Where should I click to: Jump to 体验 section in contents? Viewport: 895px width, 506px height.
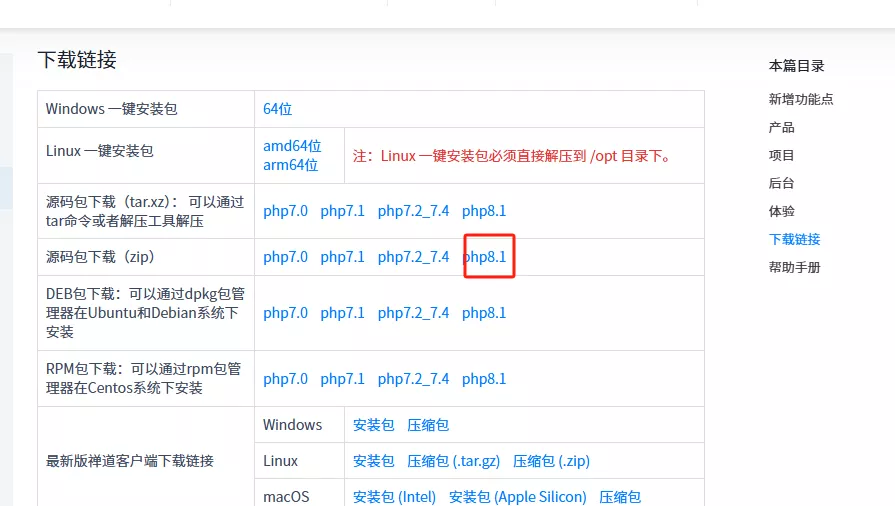[781, 211]
